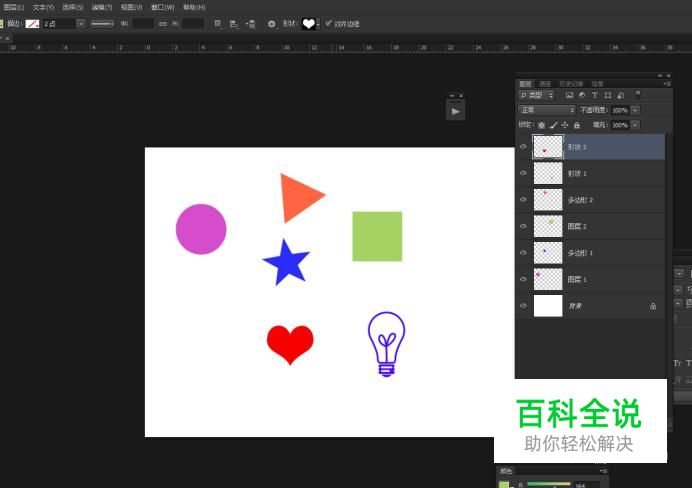Open the 选择(S) menu
The image size is (692, 488).
pyautogui.click(x=73, y=7)
